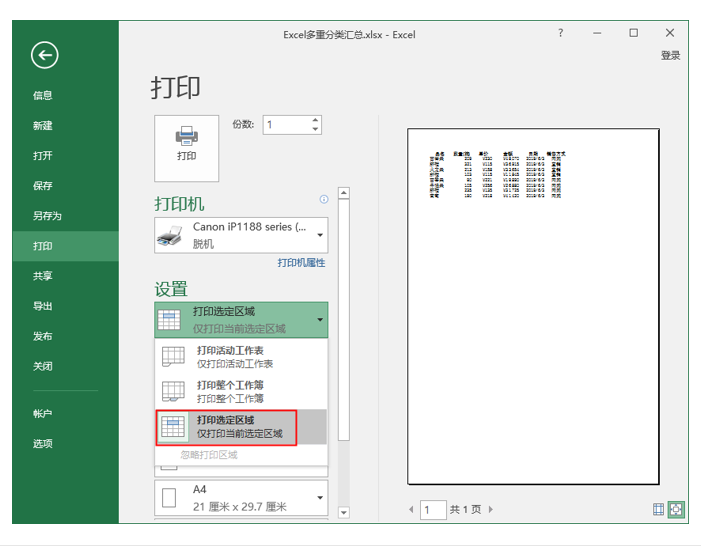Image resolution: width=701 pixels, height=546 pixels.
Task: Go back using the circled arrow
Action: click(44, 55)
